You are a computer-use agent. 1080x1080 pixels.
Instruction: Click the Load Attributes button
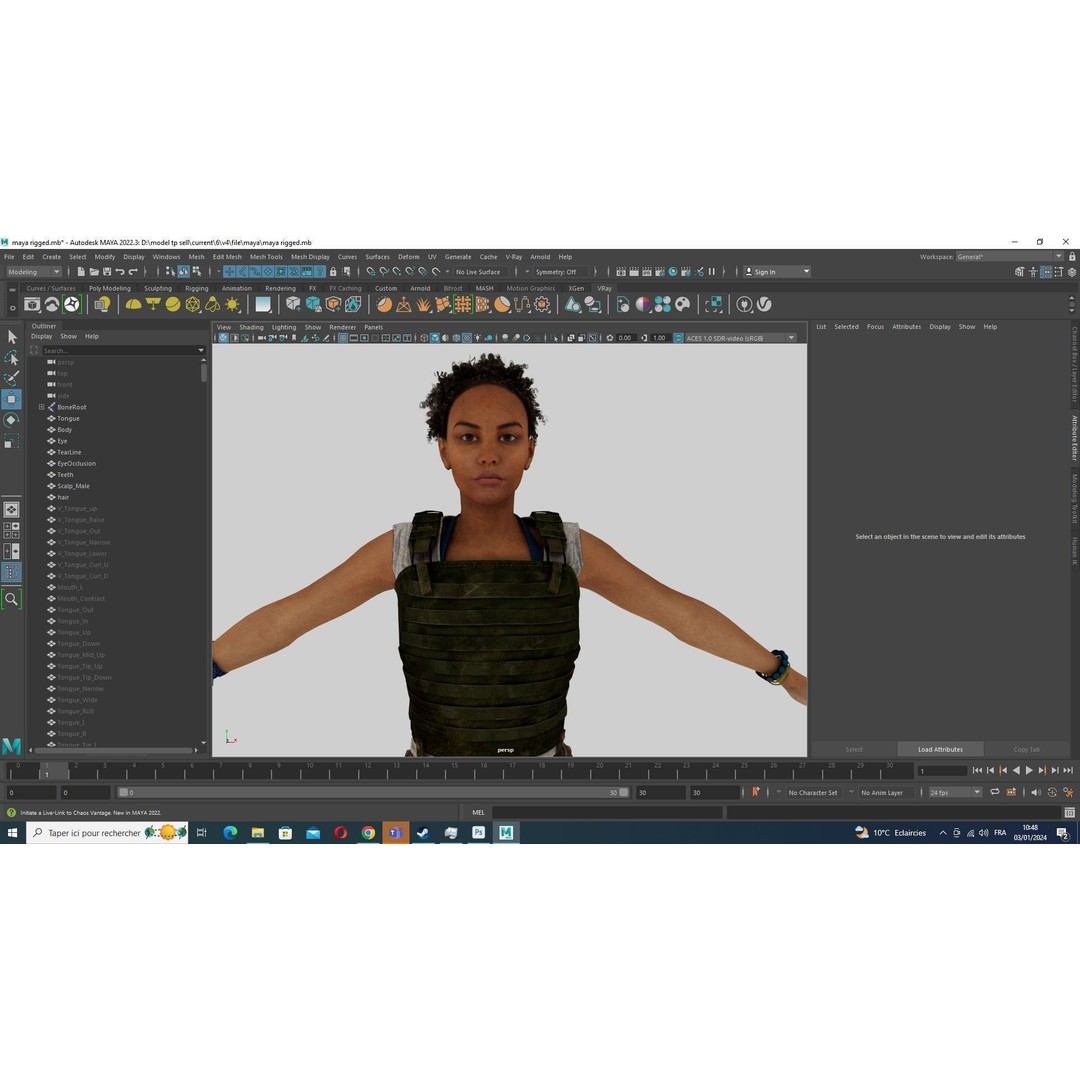940,749
